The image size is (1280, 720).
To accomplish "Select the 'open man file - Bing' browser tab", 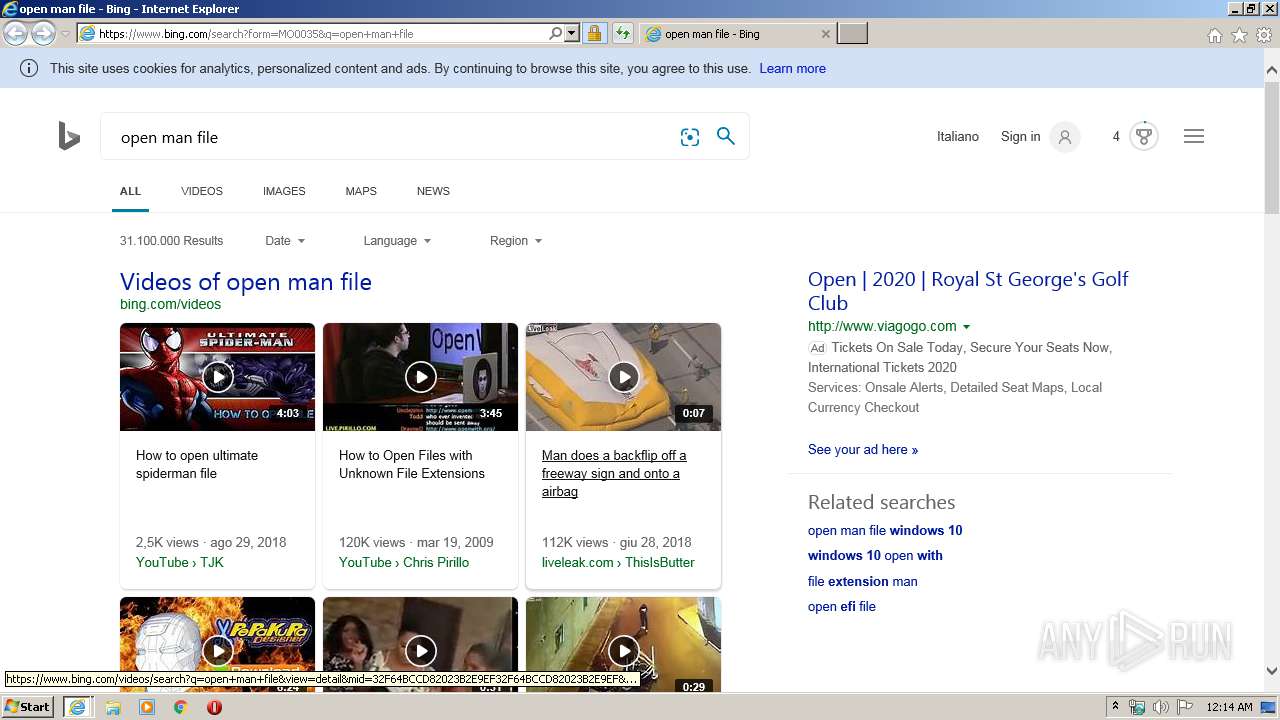I will click(737, 33).
